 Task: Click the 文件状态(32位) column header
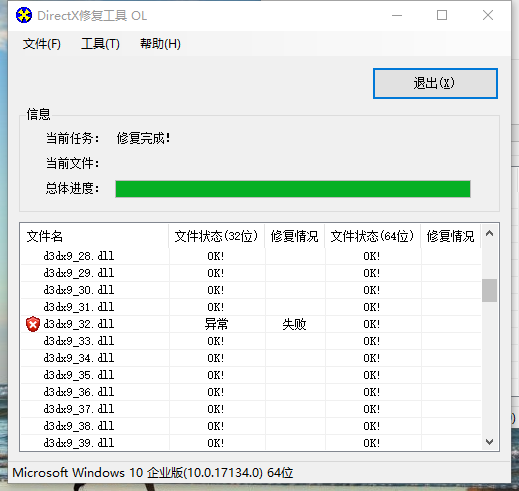(x=217, y=236)
